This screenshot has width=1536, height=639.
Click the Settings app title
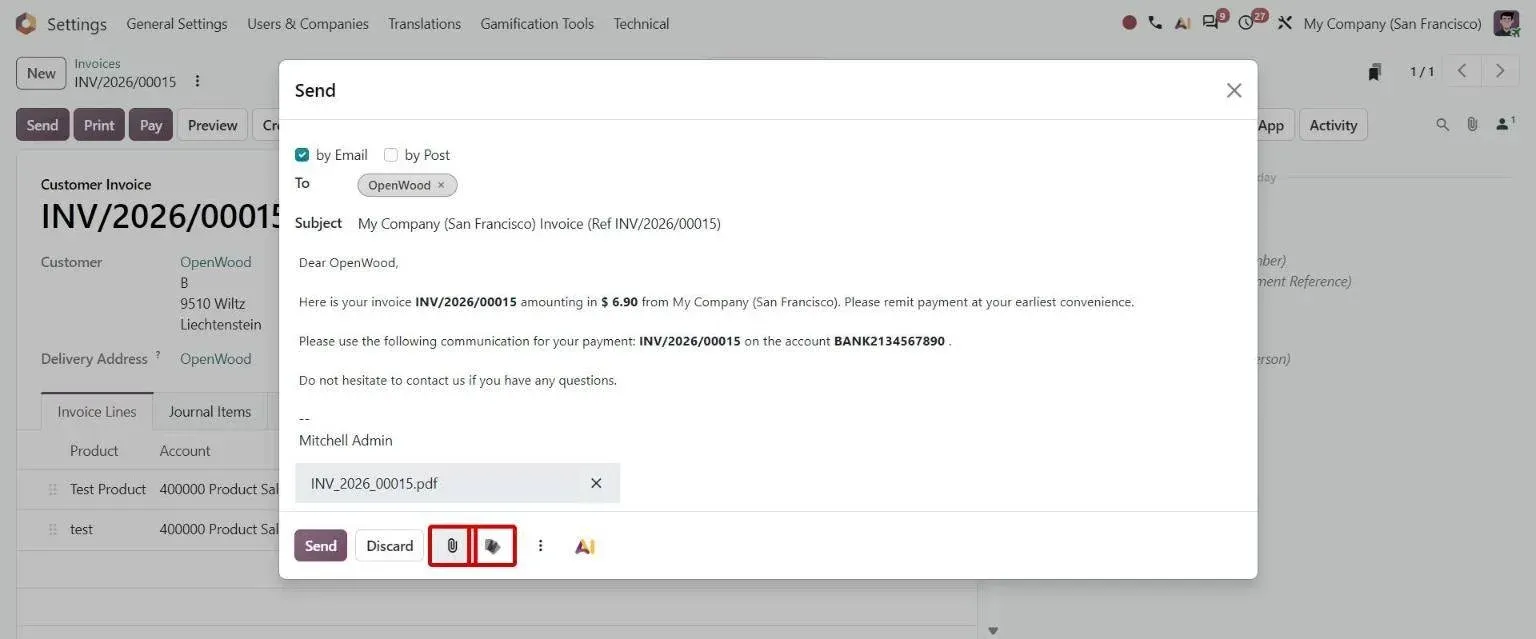click(x=77, y=23)
